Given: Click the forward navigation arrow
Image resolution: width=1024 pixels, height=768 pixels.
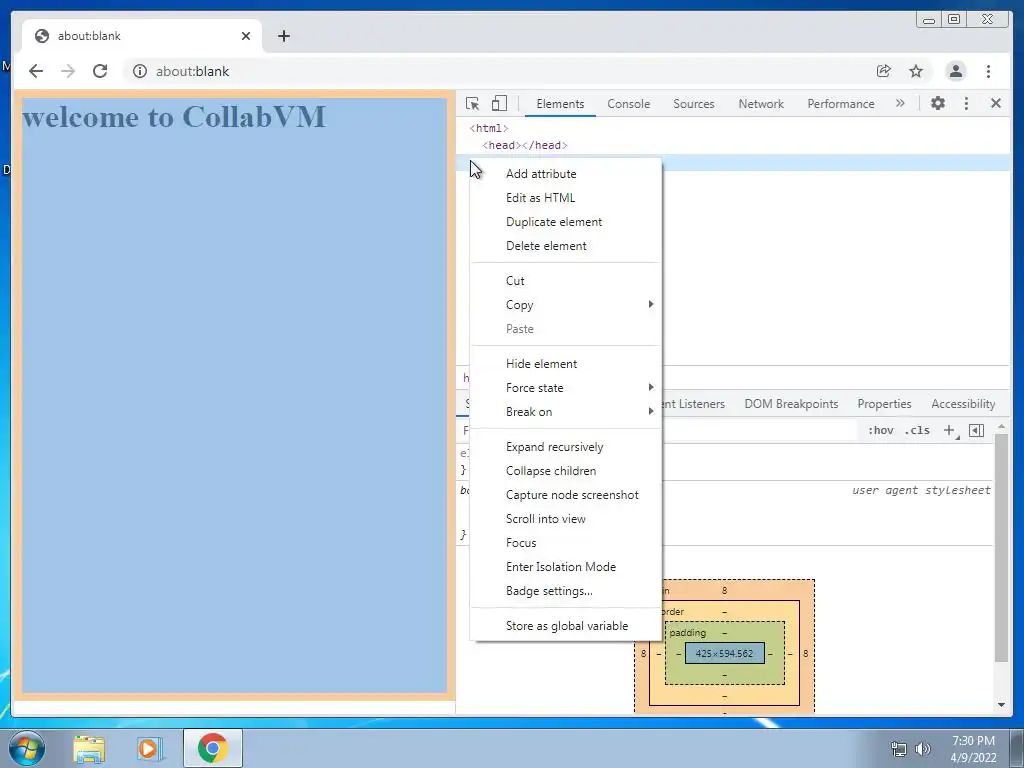Looking at the screenshot, I should (x=68, y=71).
